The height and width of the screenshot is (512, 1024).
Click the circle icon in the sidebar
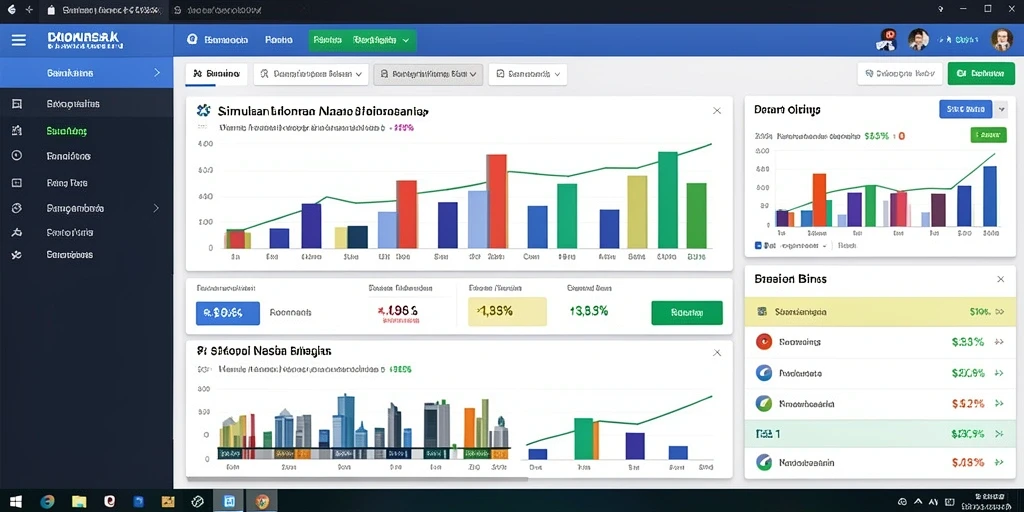tap(17, 155)
